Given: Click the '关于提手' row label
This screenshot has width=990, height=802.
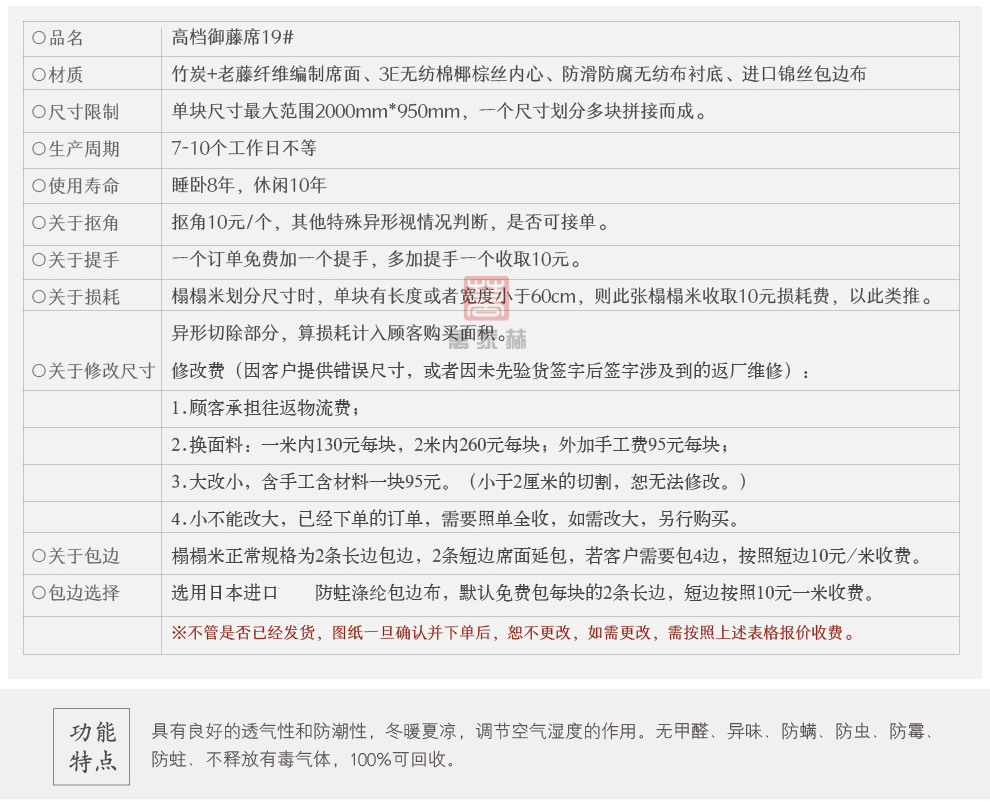Looking at the screenshot, I should 76,260.
